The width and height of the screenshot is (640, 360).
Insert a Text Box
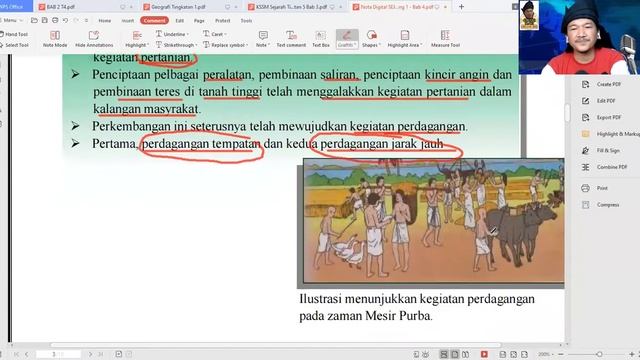coord(321,39)
